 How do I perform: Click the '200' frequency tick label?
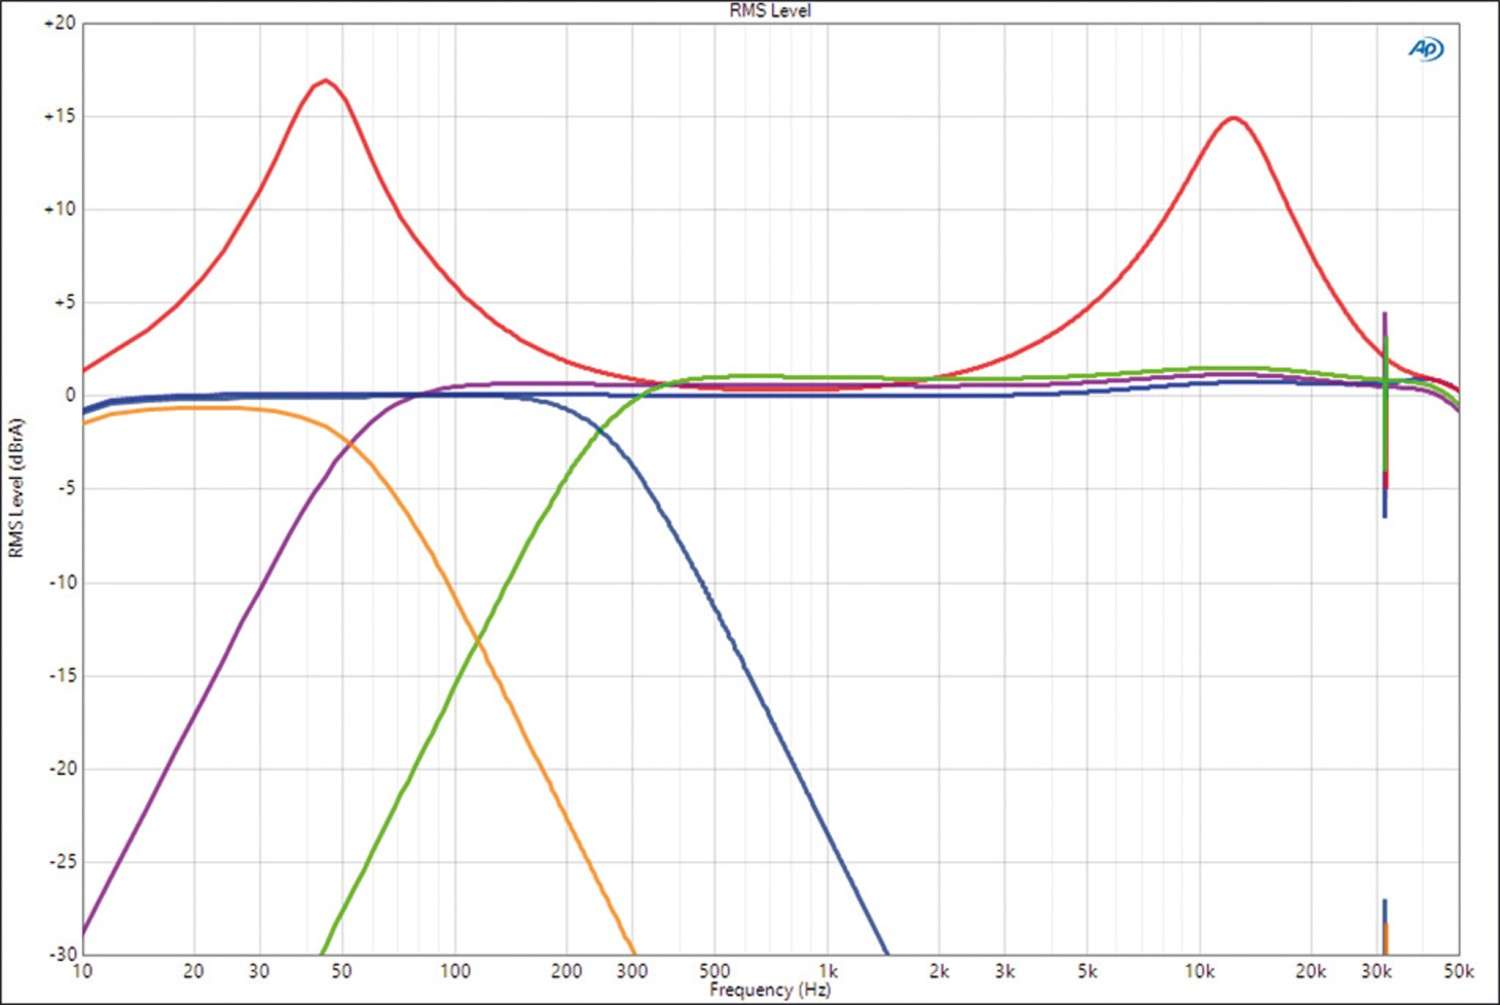tap(566, 971)
